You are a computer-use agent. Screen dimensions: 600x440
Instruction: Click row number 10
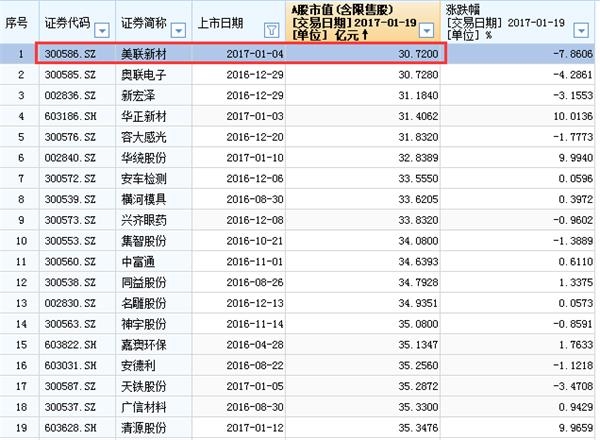pyautogui.click(x=21, y=241)
